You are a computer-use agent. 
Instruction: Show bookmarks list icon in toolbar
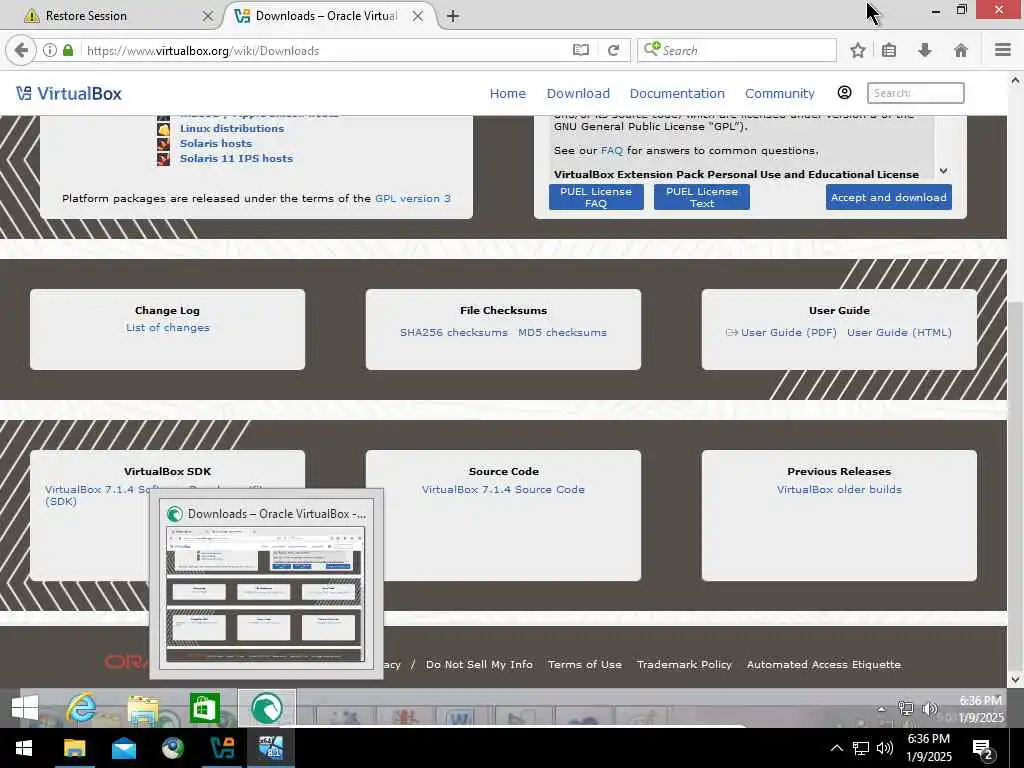pyautogui.click(x=889, y=50)
